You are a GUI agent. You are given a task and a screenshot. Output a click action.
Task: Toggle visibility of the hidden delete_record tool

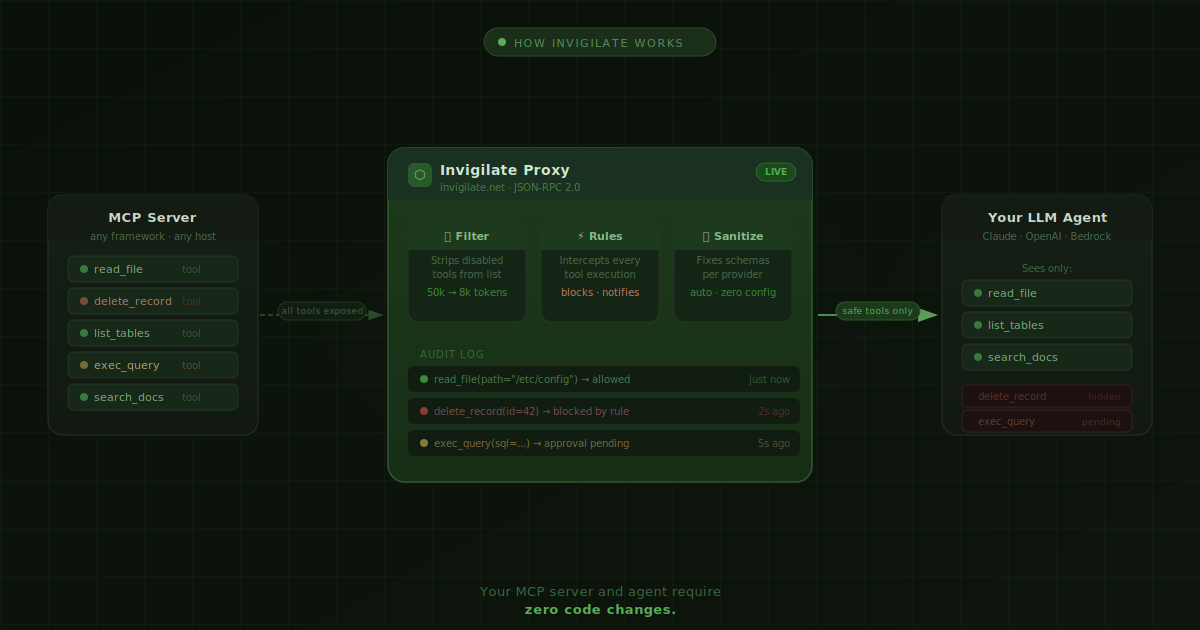click(x=1046, y=396)
